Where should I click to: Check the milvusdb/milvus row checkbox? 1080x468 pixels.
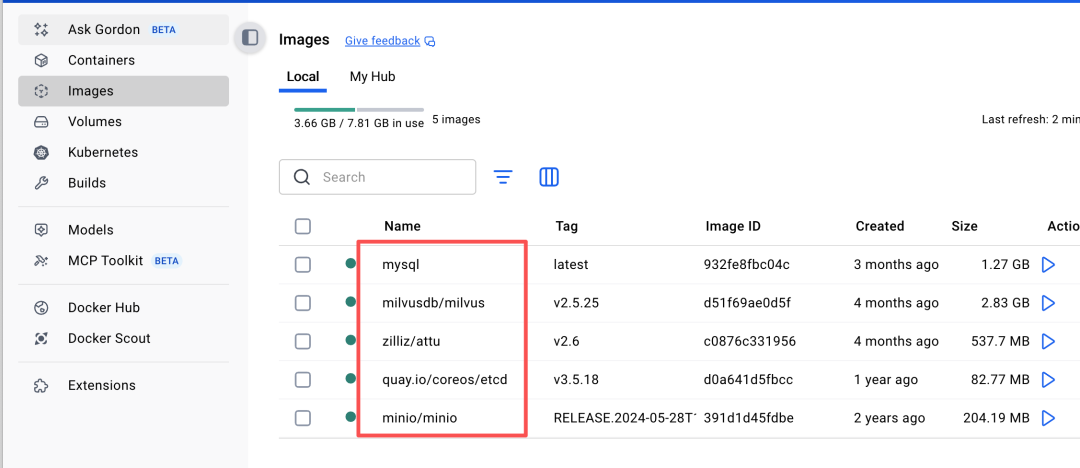pos(302,303)
